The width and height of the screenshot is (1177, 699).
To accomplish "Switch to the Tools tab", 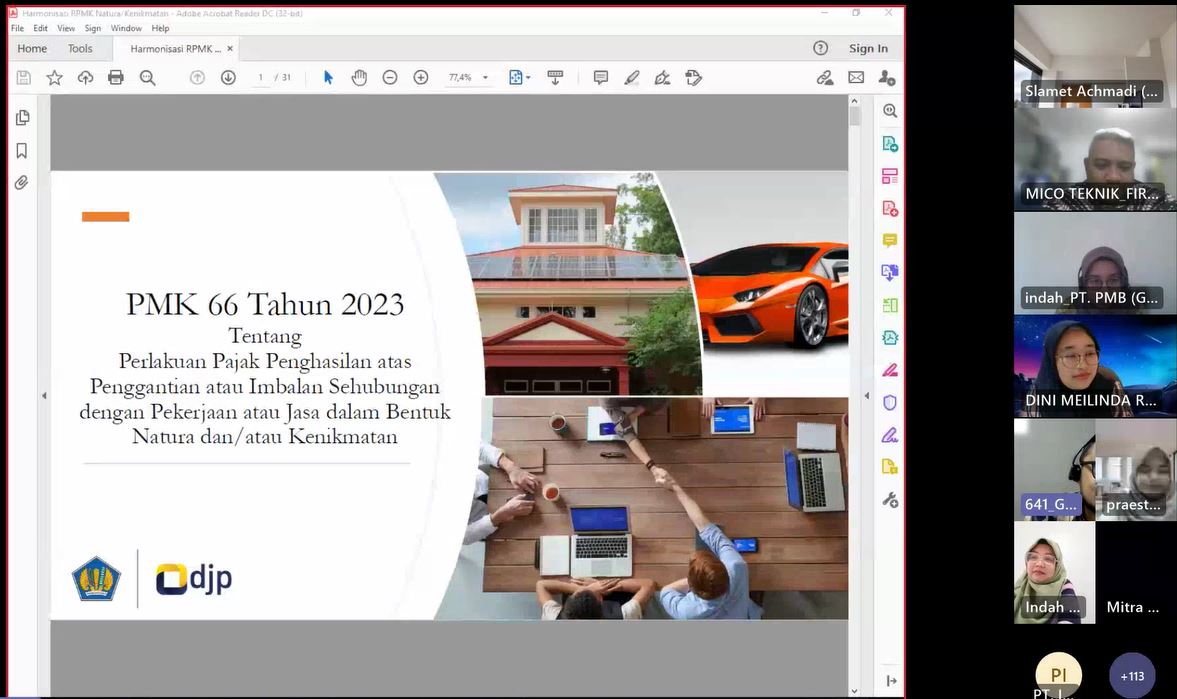I will click(x=80, y=48).
